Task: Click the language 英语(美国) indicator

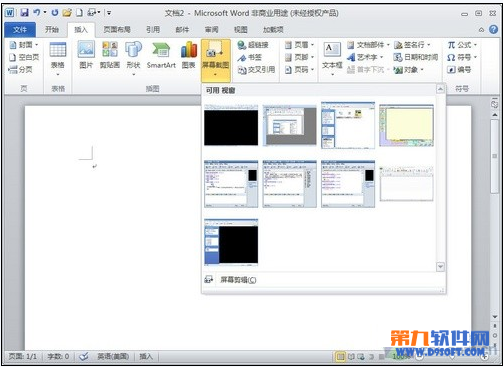Action: 113,357
